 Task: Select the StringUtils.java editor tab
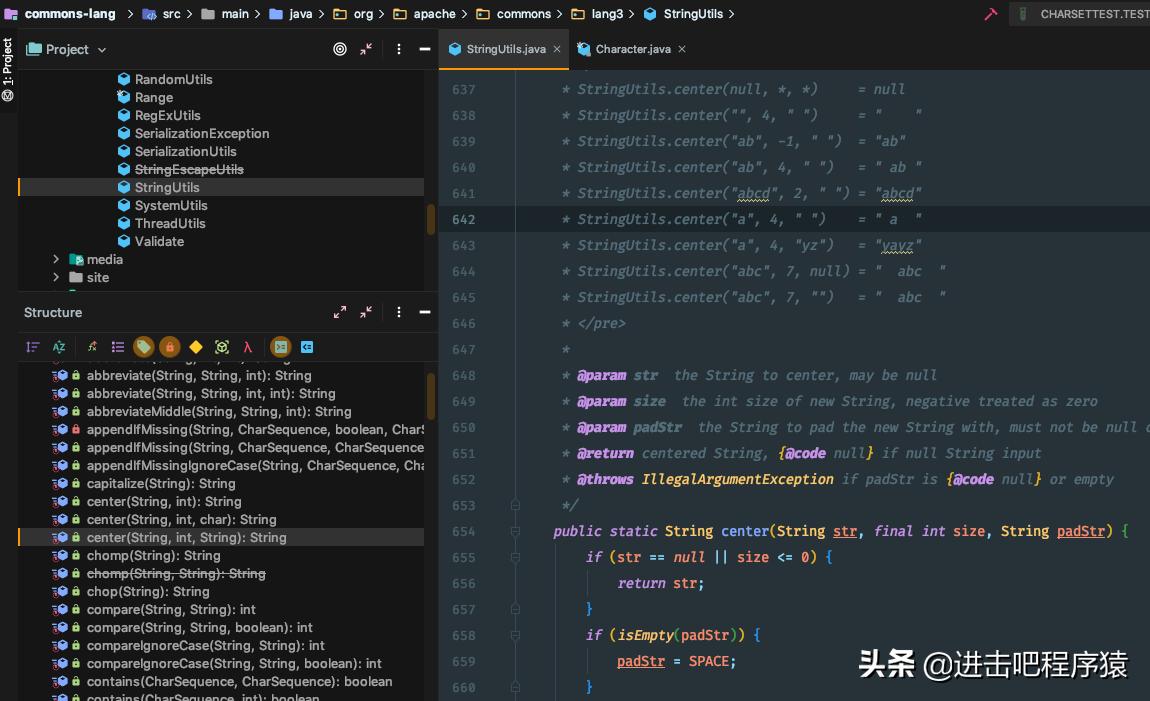coord(505,49)
